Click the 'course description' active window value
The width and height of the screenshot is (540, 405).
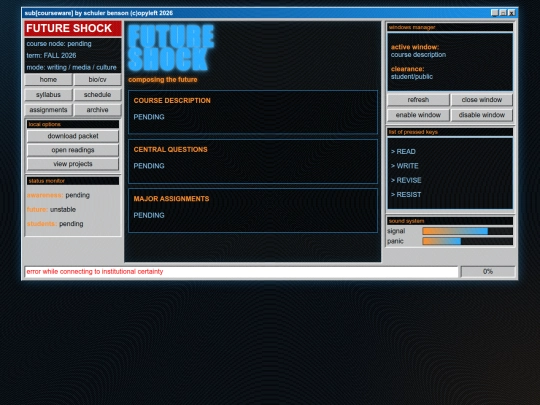(x=418, y=55)
